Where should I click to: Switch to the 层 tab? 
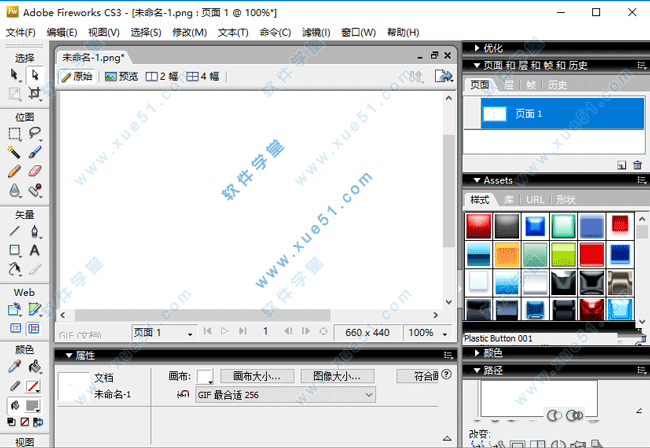509,85
